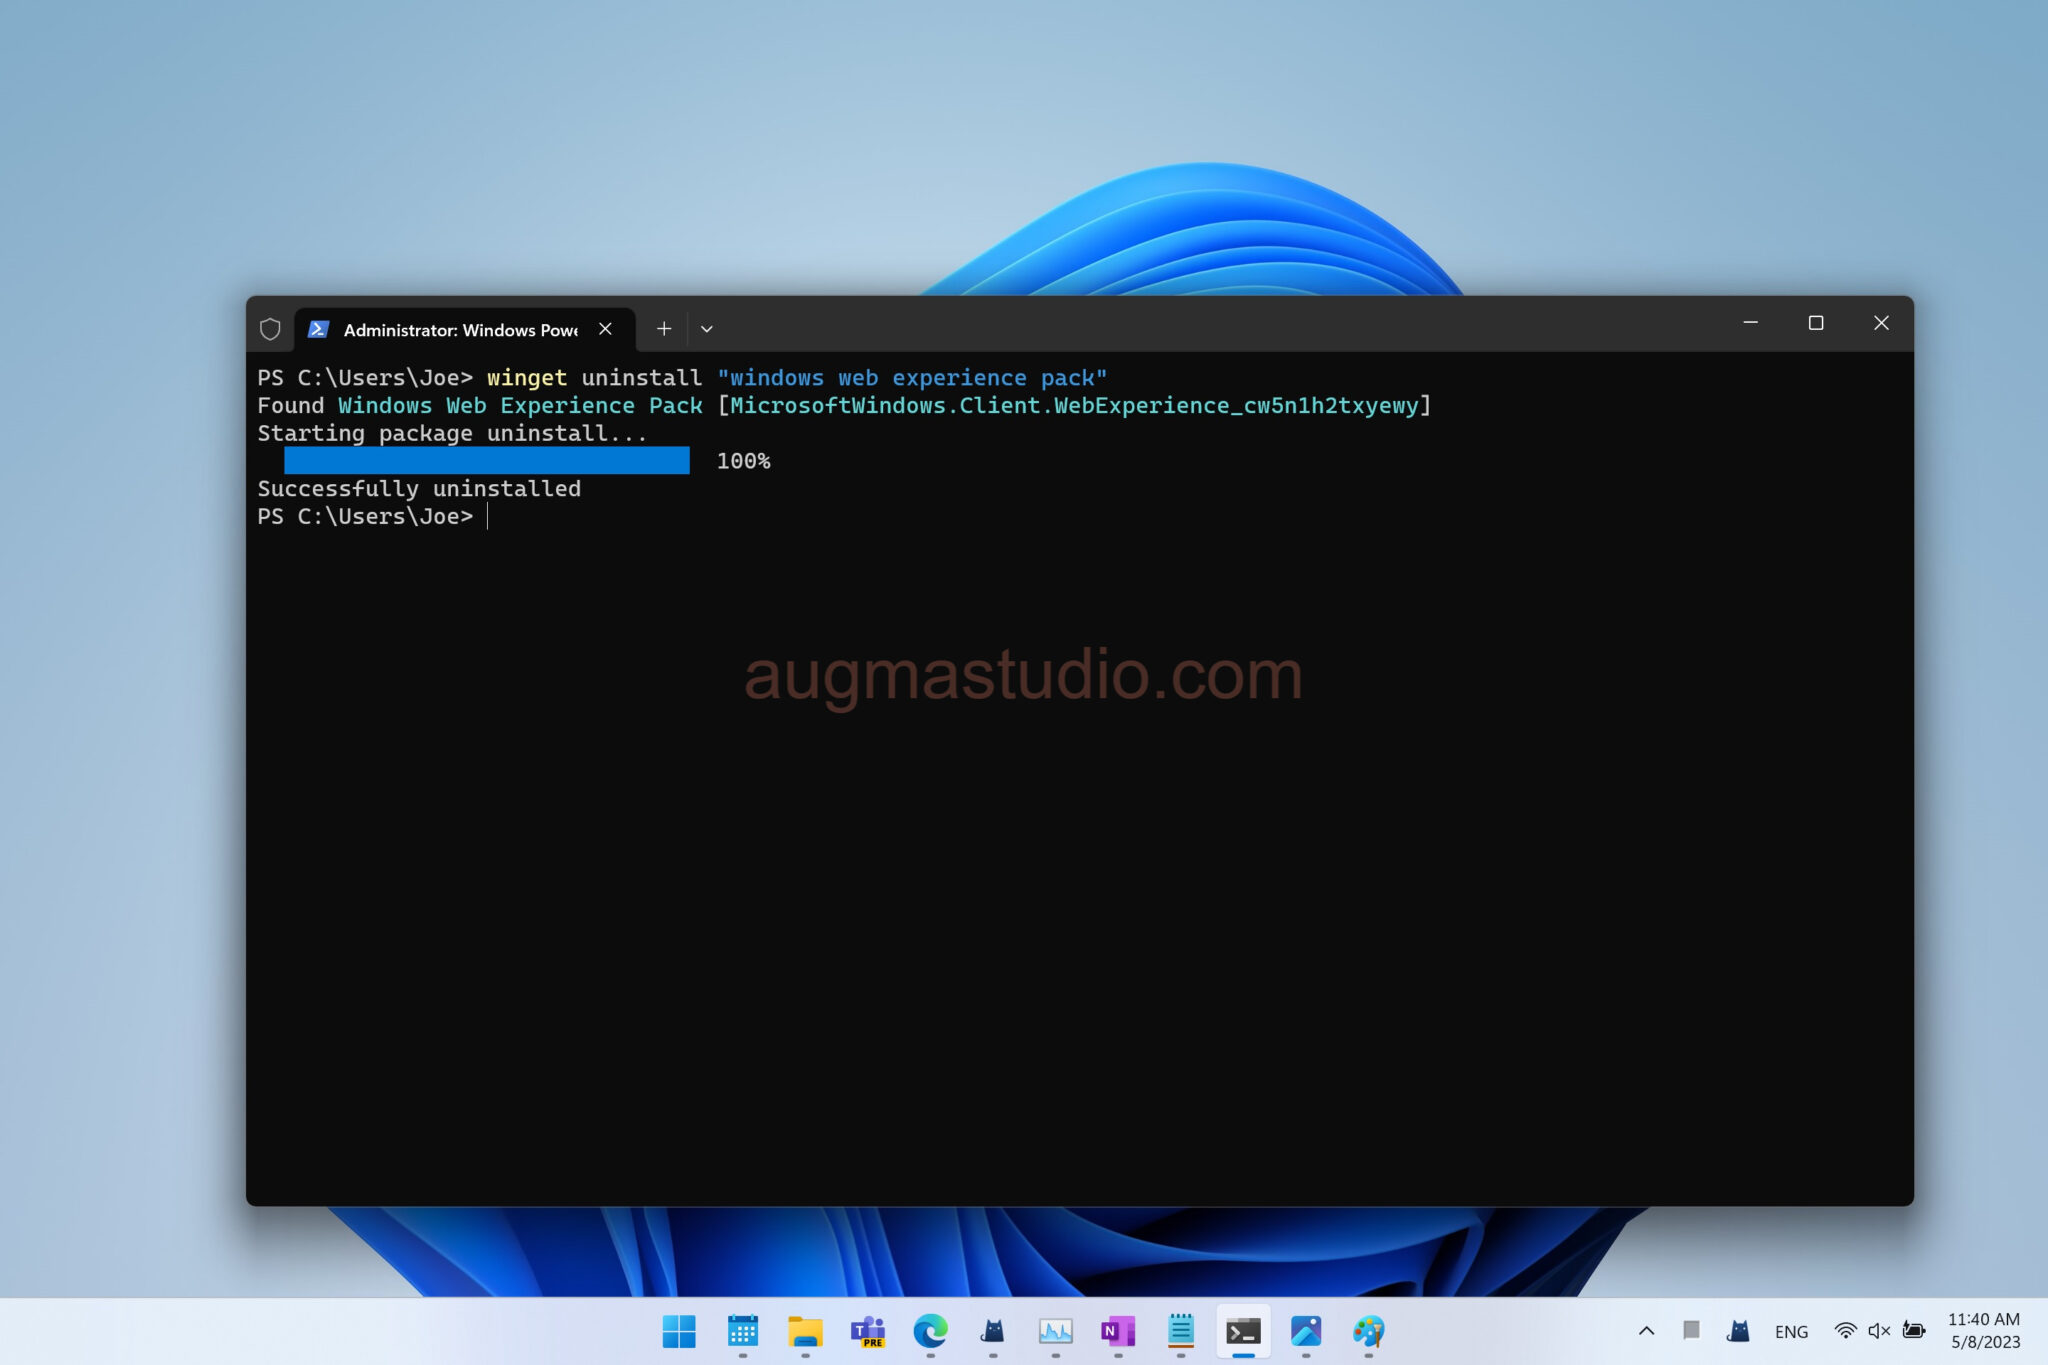
Task: Switch keyboard language via ENG indicator
Action: (1793, 1331)
